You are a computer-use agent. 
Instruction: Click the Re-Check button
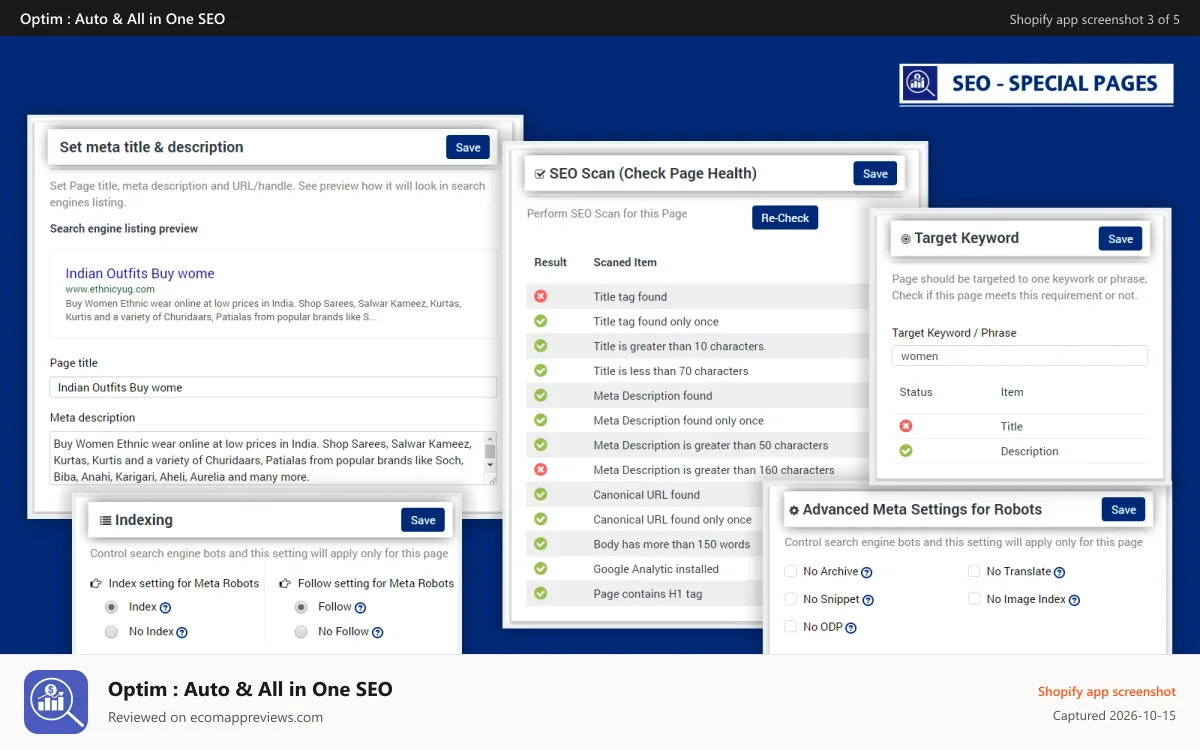click(x=785, y=217)
